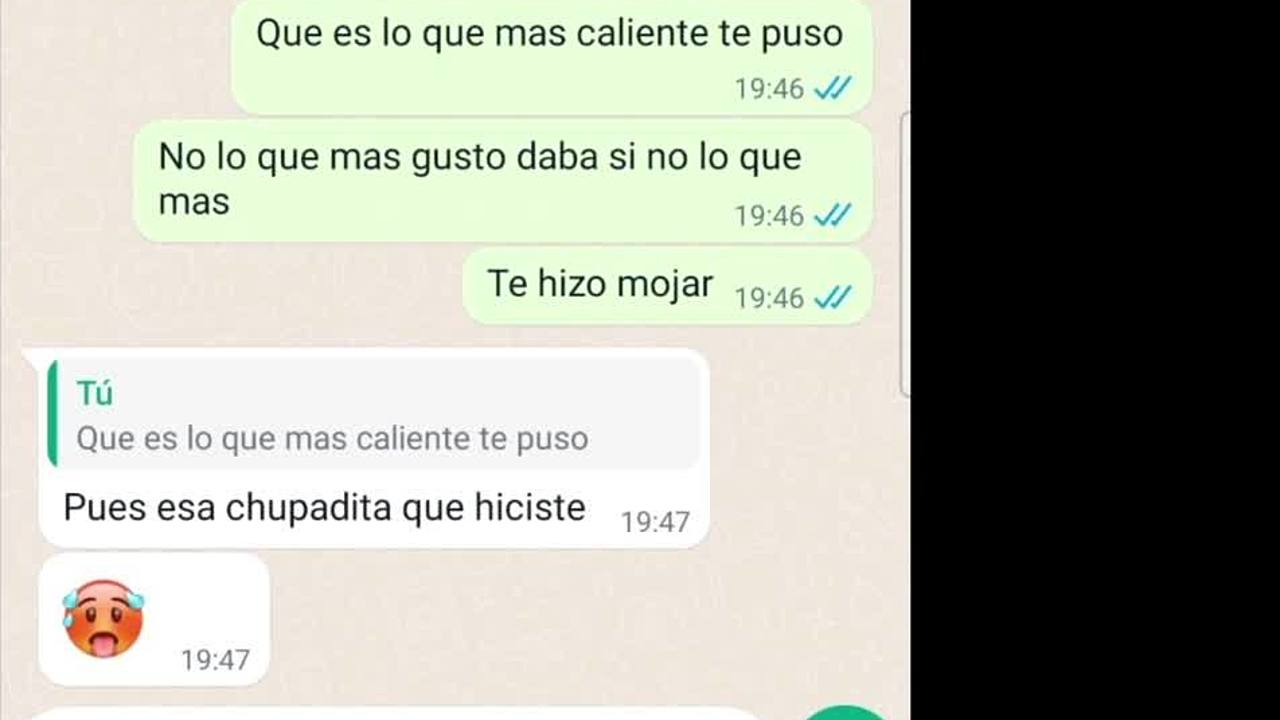Tap the 19:47 timestamp on the reply message
Image resolution: width=1280 pixels, height=720 pixels.
click(x=655, y=522)
